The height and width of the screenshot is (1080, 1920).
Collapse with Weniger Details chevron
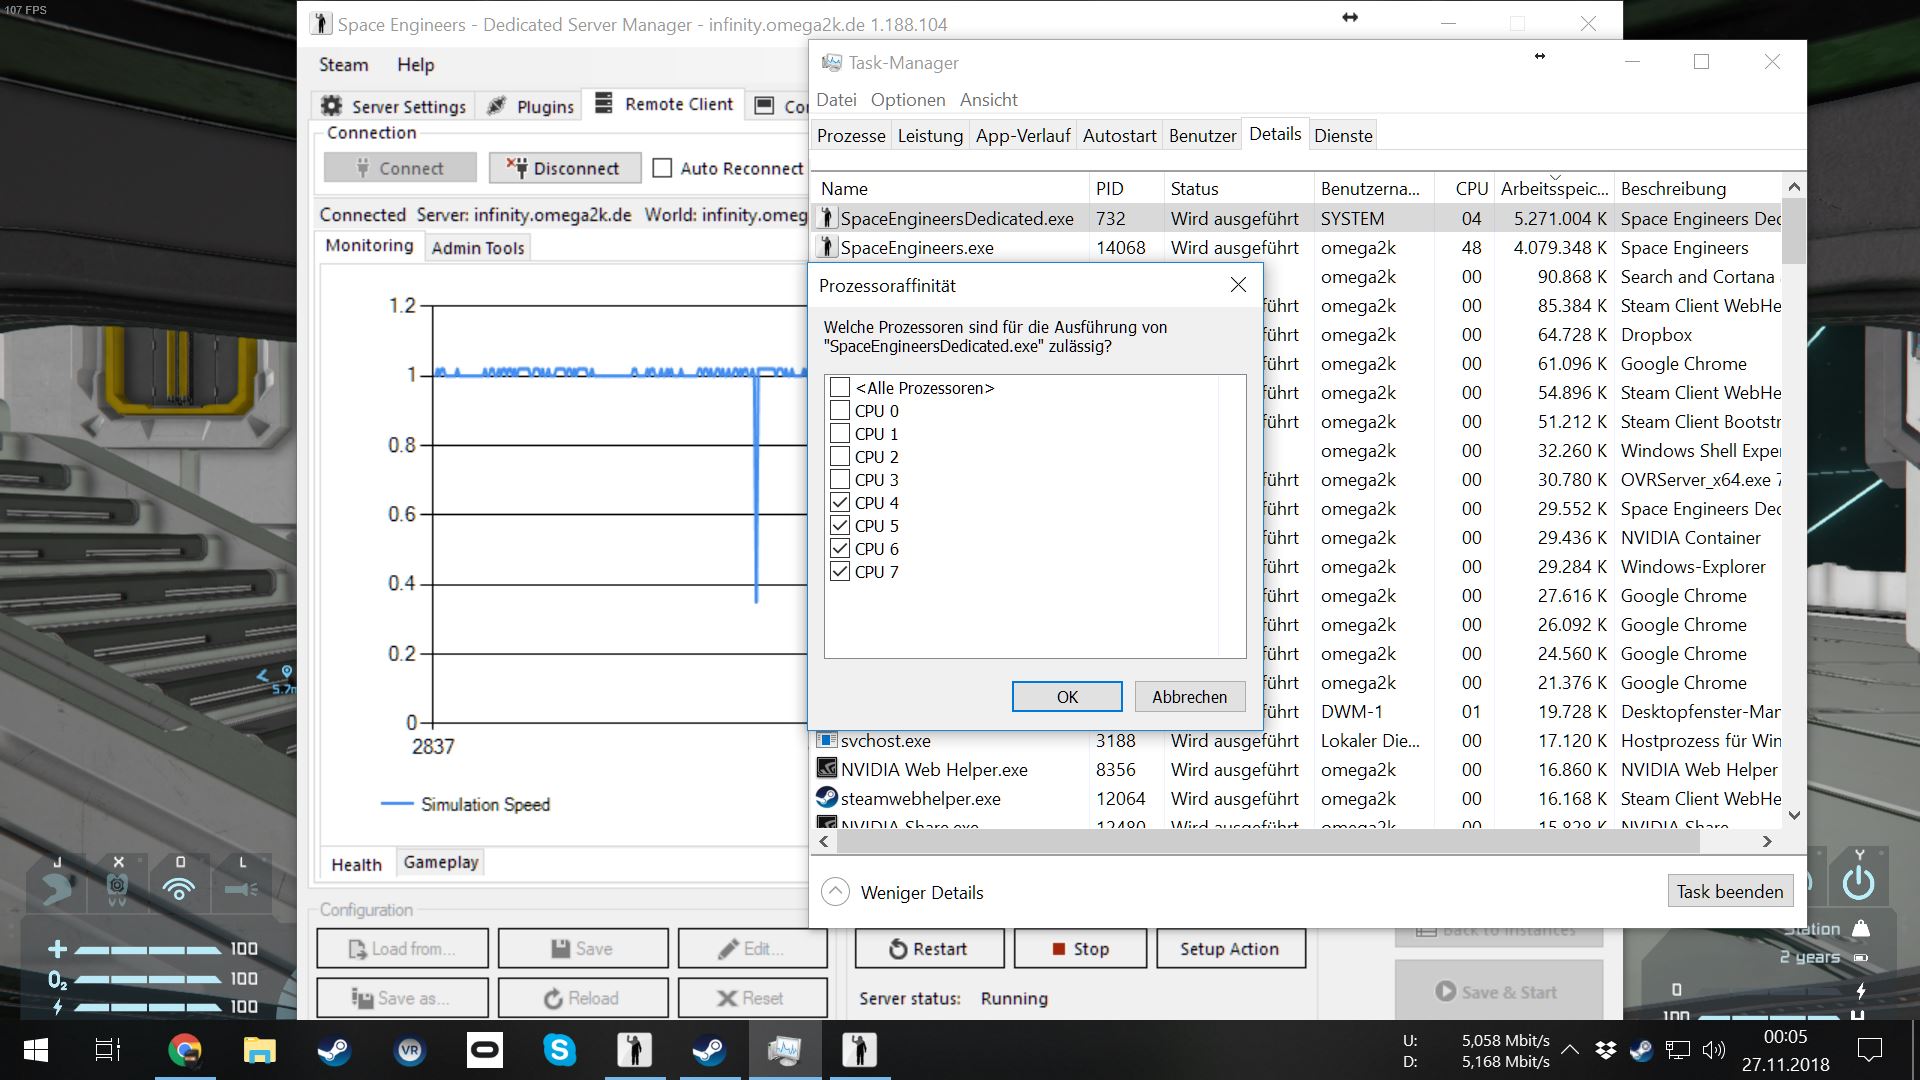(x=835, y=892)
